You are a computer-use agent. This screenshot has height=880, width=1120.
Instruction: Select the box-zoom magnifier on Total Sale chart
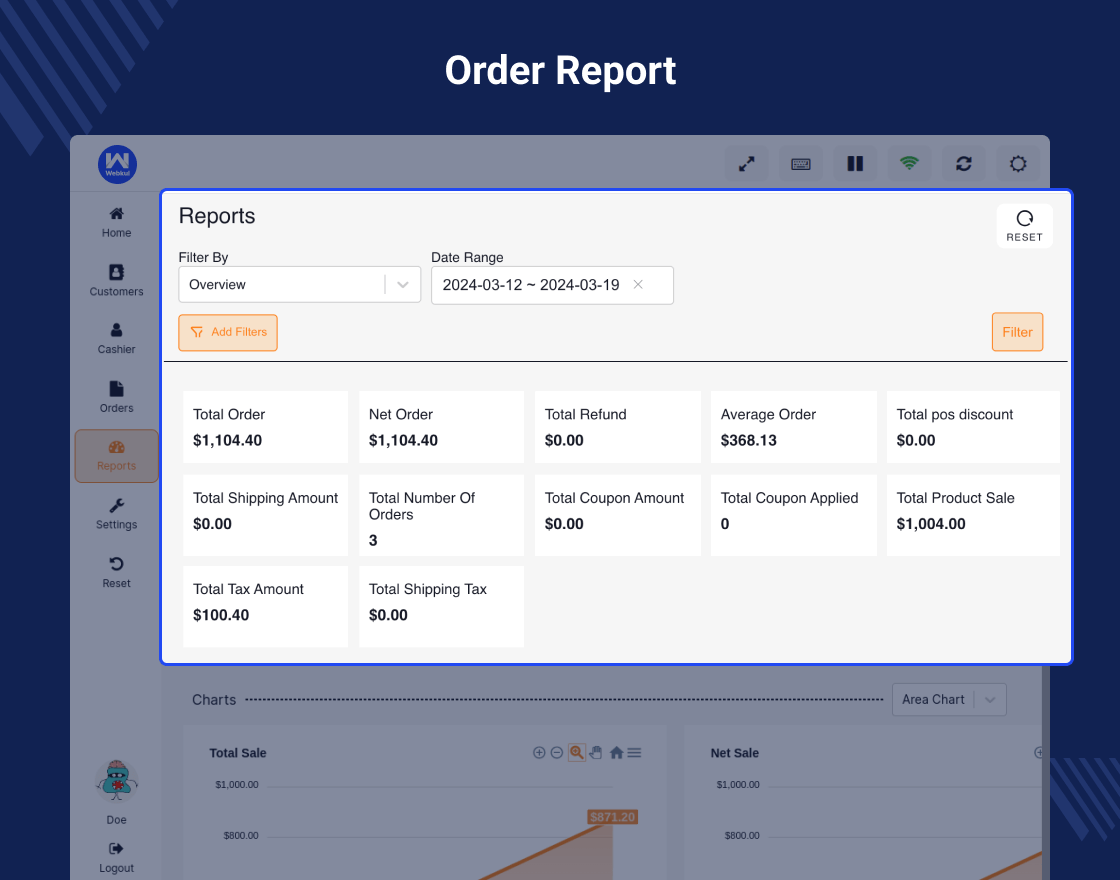pos(576,752)
